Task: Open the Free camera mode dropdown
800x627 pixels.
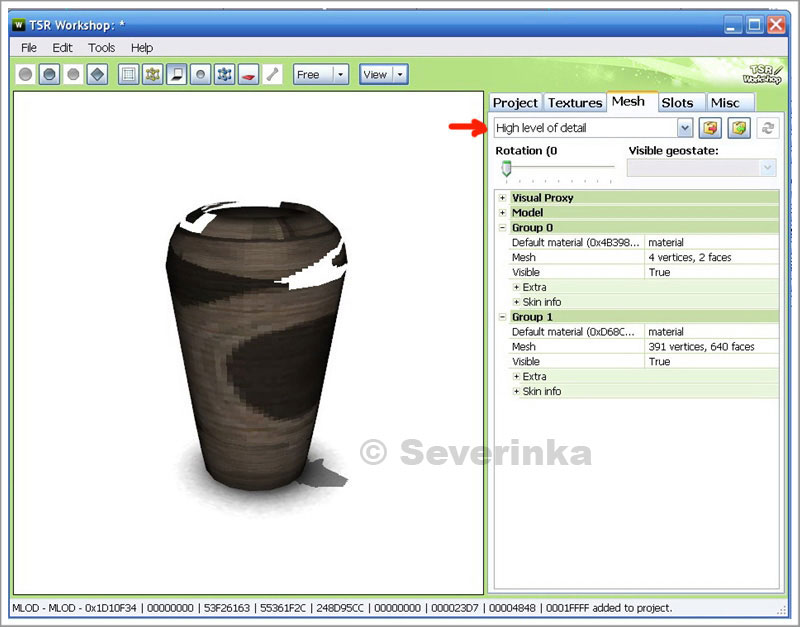Action: pos(340,75)
